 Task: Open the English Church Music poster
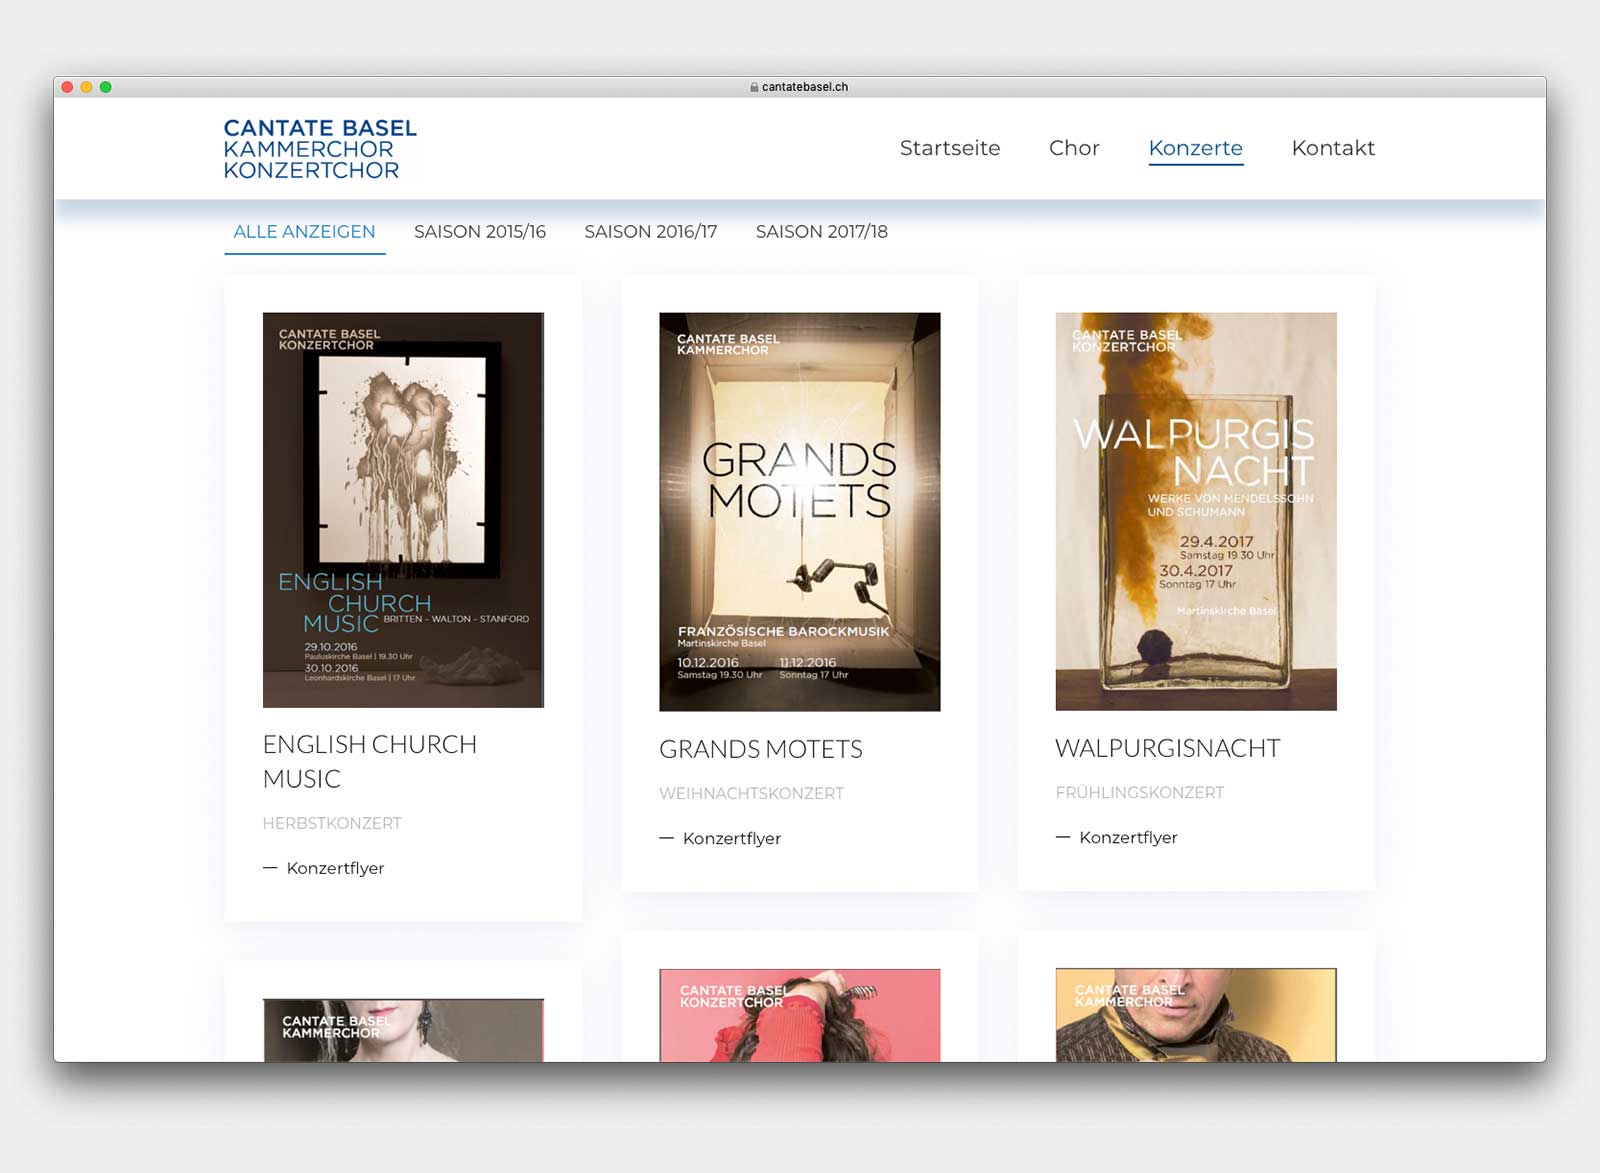click(x=403, y=510)
